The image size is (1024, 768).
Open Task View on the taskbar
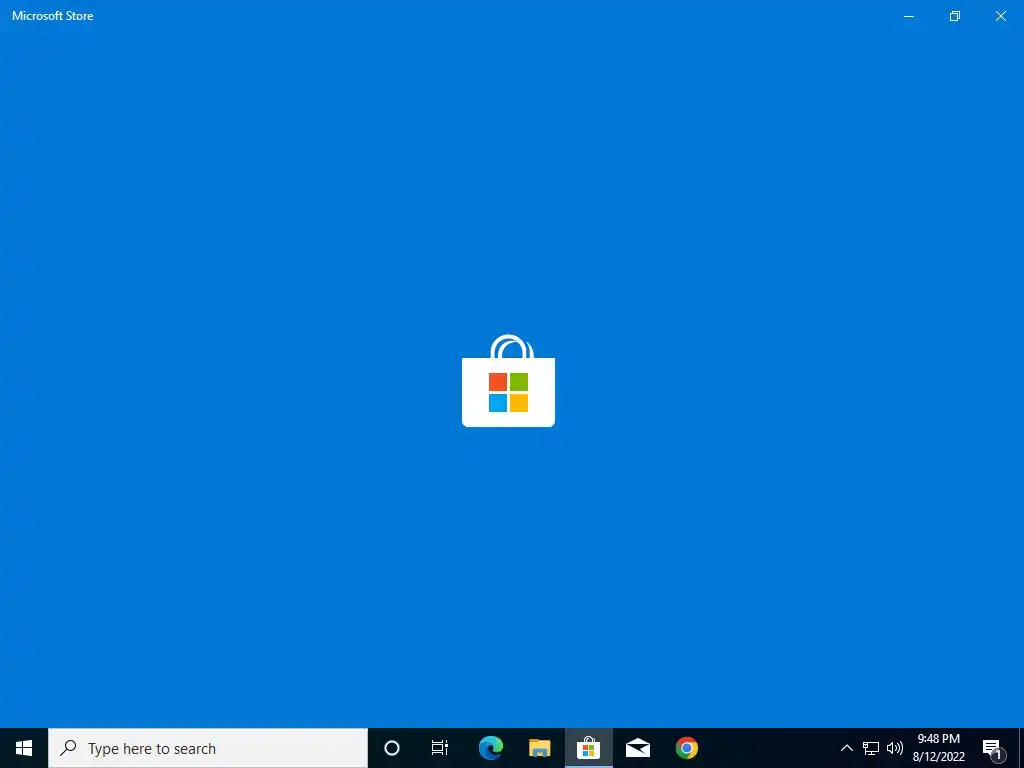(440, 748)
